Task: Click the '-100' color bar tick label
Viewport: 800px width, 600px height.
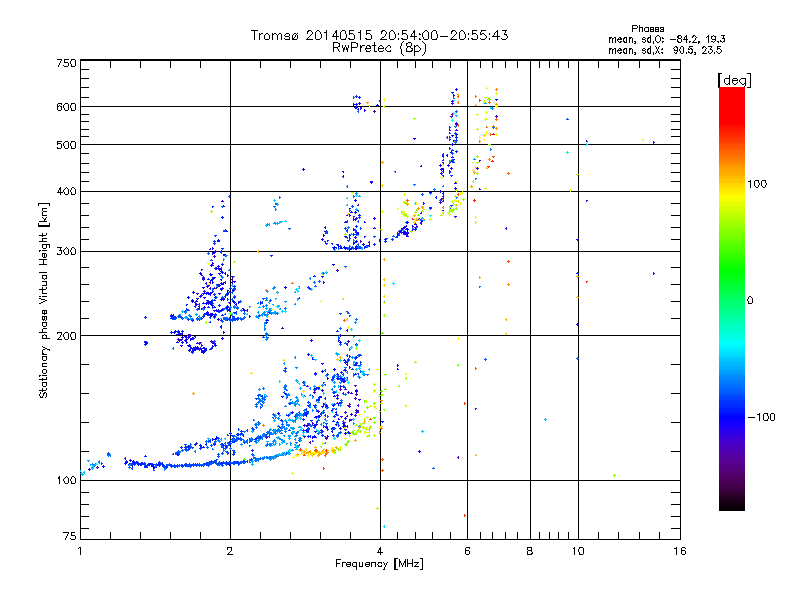Action: tap(761, 417)
